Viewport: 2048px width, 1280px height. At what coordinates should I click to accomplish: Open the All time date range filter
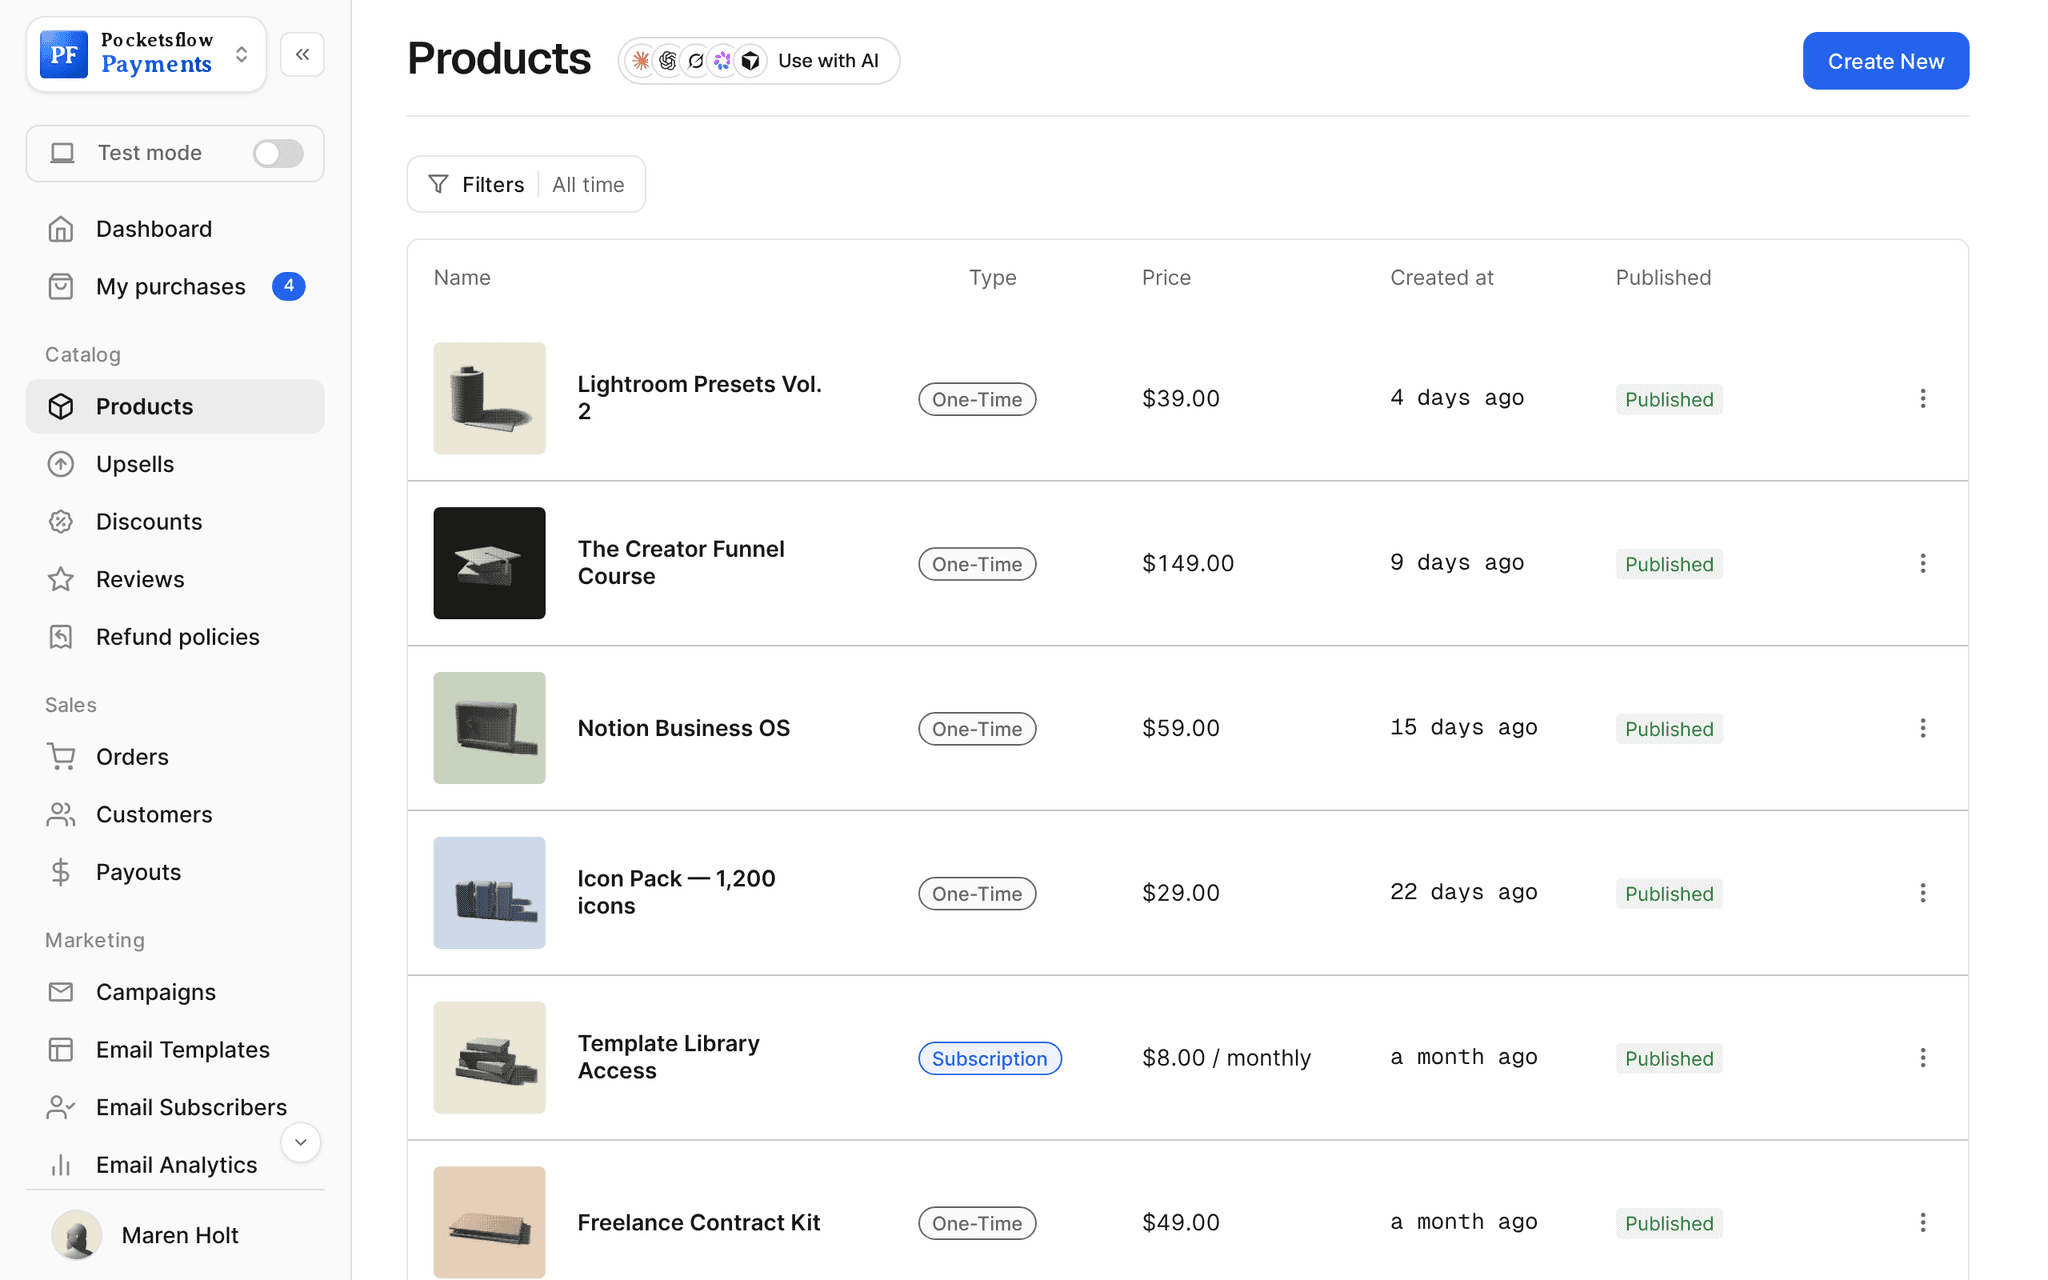click(588, 184)
